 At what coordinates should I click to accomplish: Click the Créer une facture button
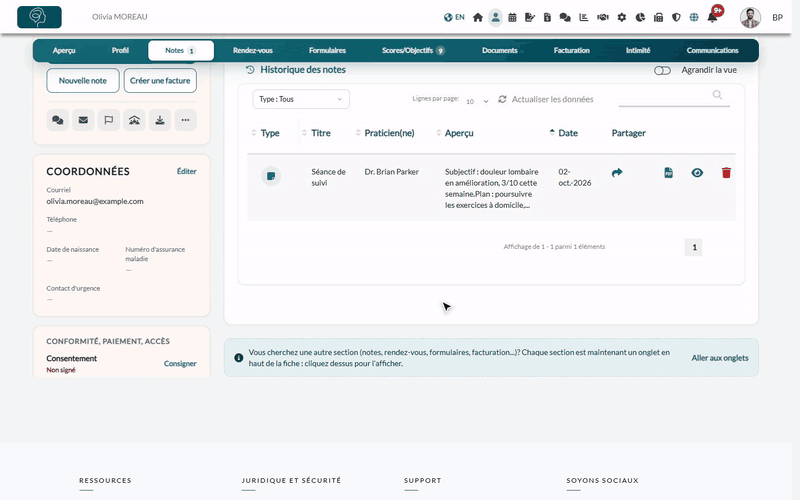pyautogui.click(x=160, y=81)
